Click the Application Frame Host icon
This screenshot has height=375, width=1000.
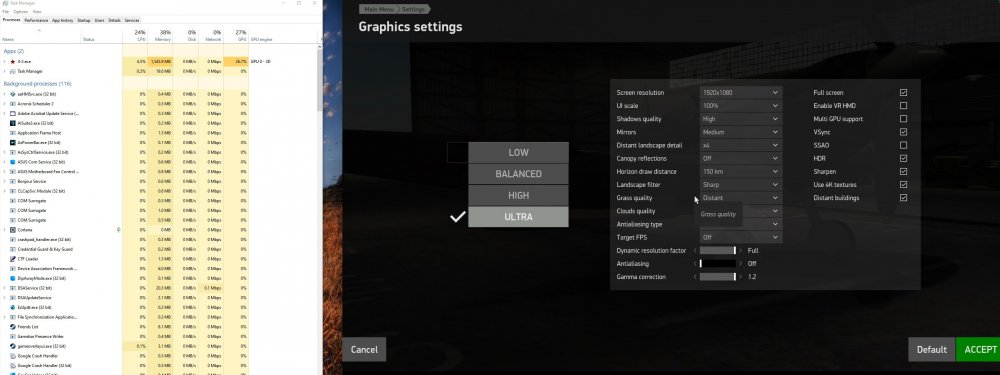click(13, 133)
